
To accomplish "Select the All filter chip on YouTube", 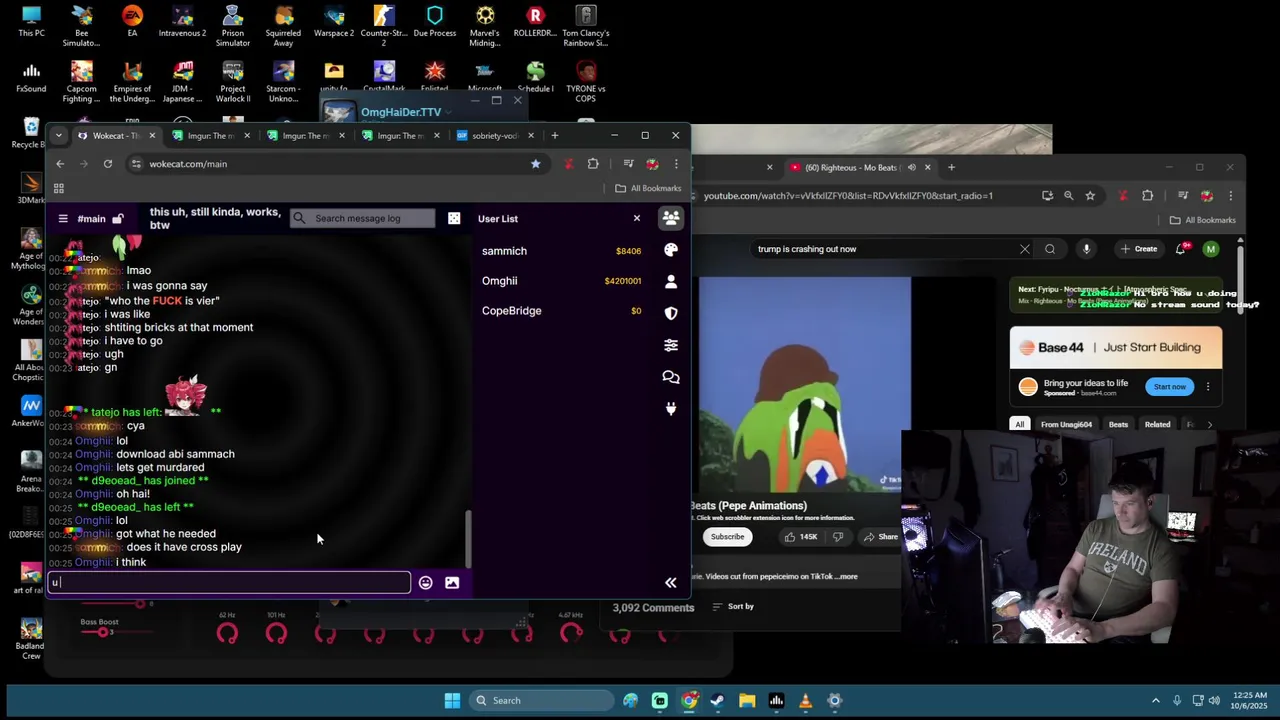I will click(1020, 424).
